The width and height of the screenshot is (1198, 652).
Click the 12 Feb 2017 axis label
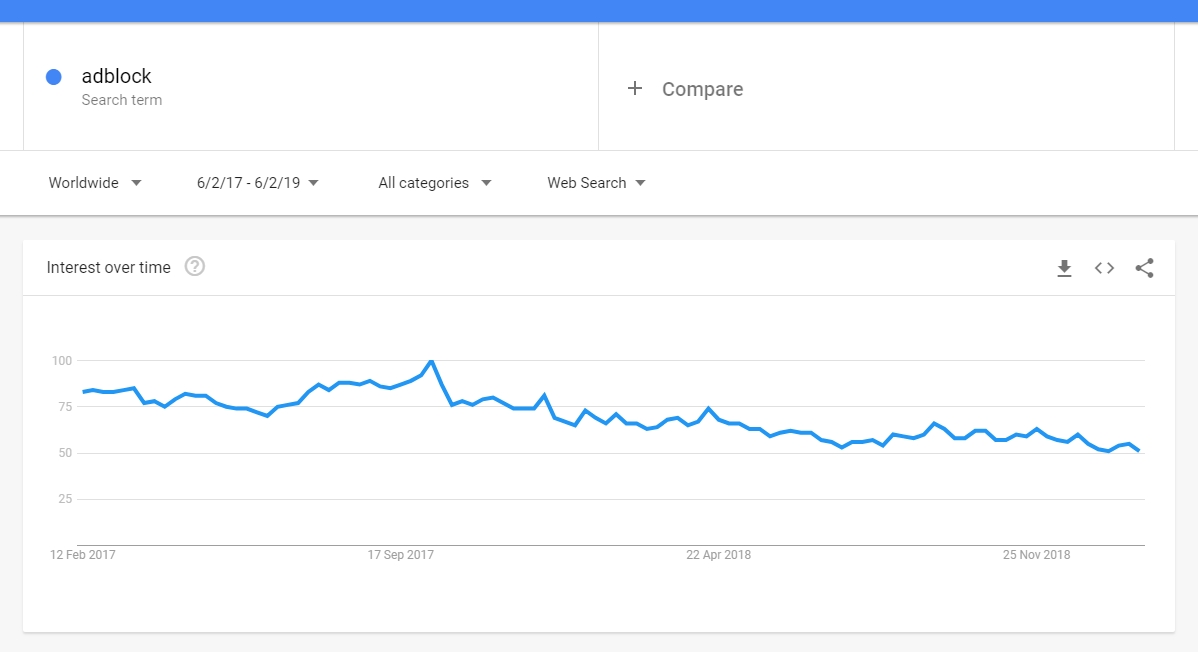tap(83, 555)
